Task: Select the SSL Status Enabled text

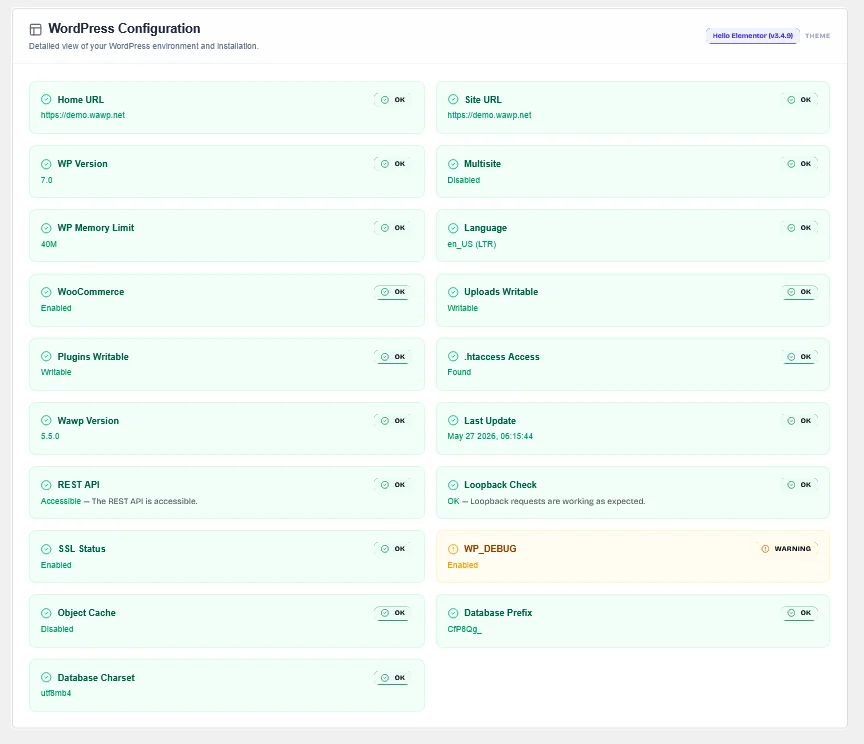Action: [x=56, y=565]
